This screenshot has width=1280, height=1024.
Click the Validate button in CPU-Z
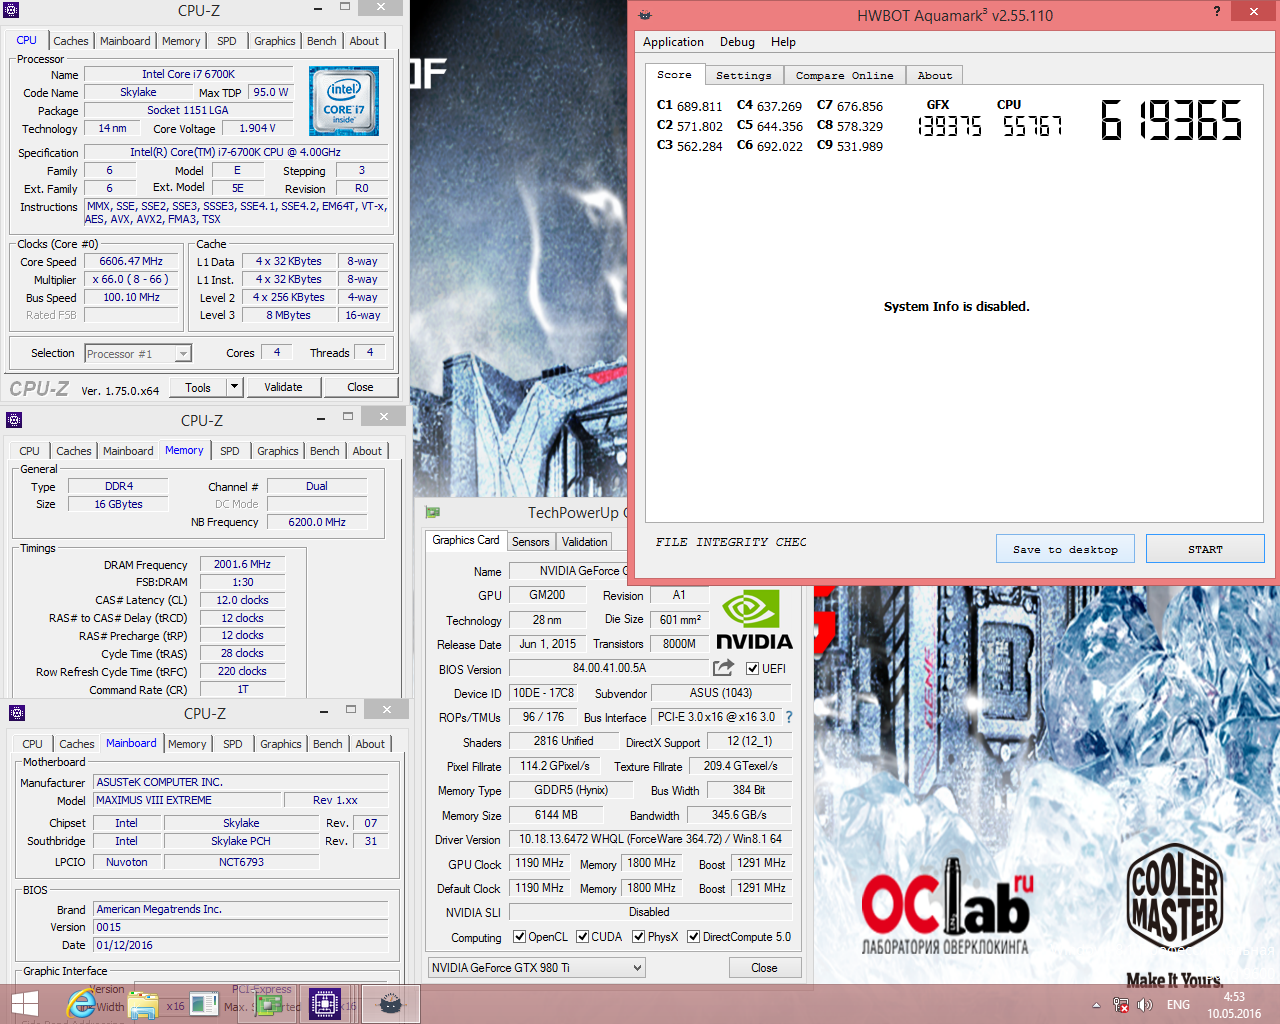coord(283,387)
